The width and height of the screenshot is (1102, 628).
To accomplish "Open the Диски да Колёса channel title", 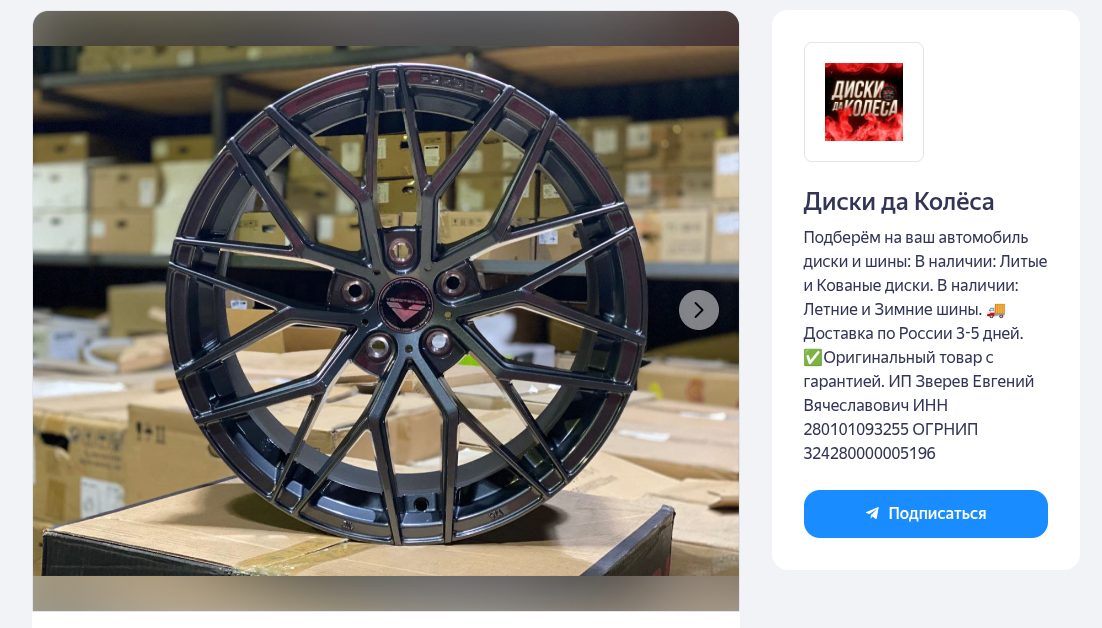I will click(898, 202).
